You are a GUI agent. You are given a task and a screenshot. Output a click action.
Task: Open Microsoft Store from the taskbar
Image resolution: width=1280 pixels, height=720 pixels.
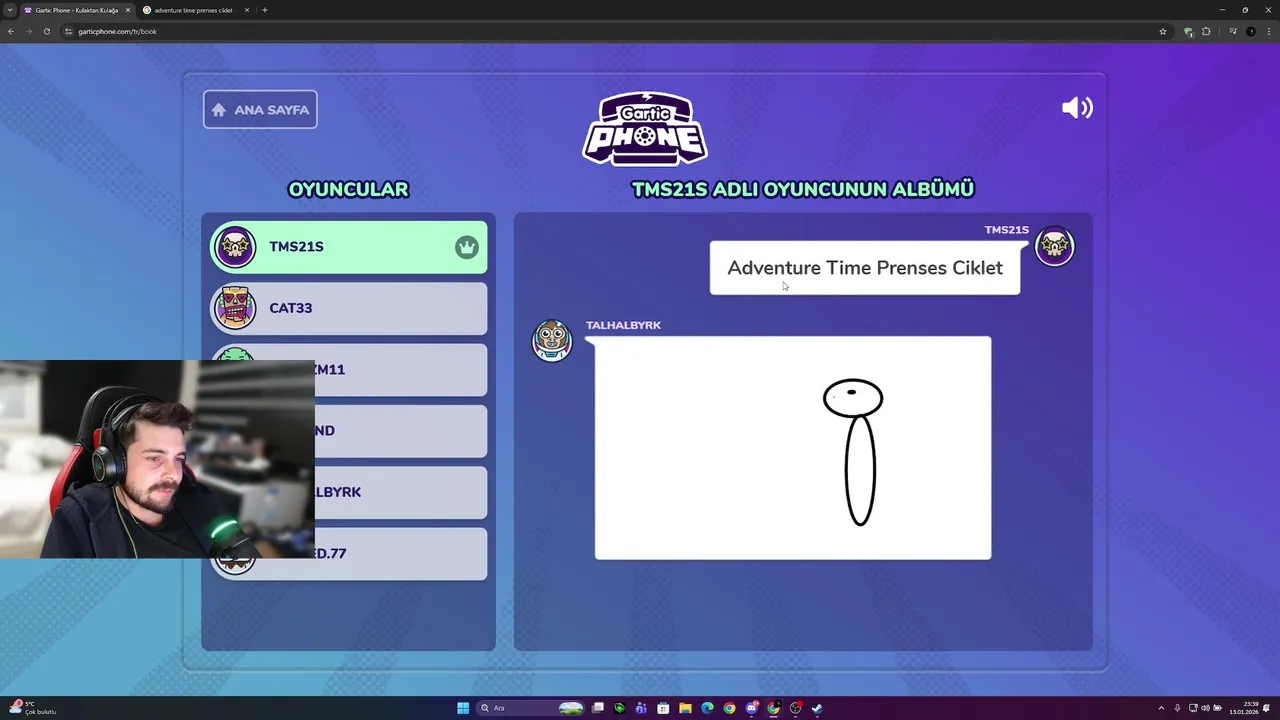click(x=663, y=708)
